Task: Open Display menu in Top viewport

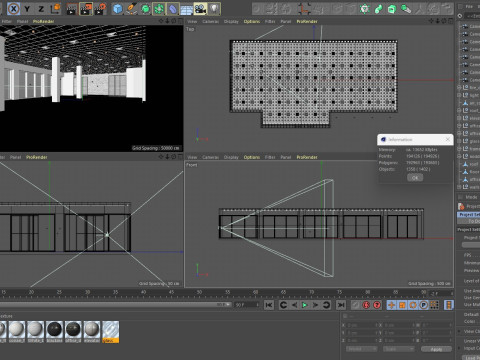Action: point(231,21)
